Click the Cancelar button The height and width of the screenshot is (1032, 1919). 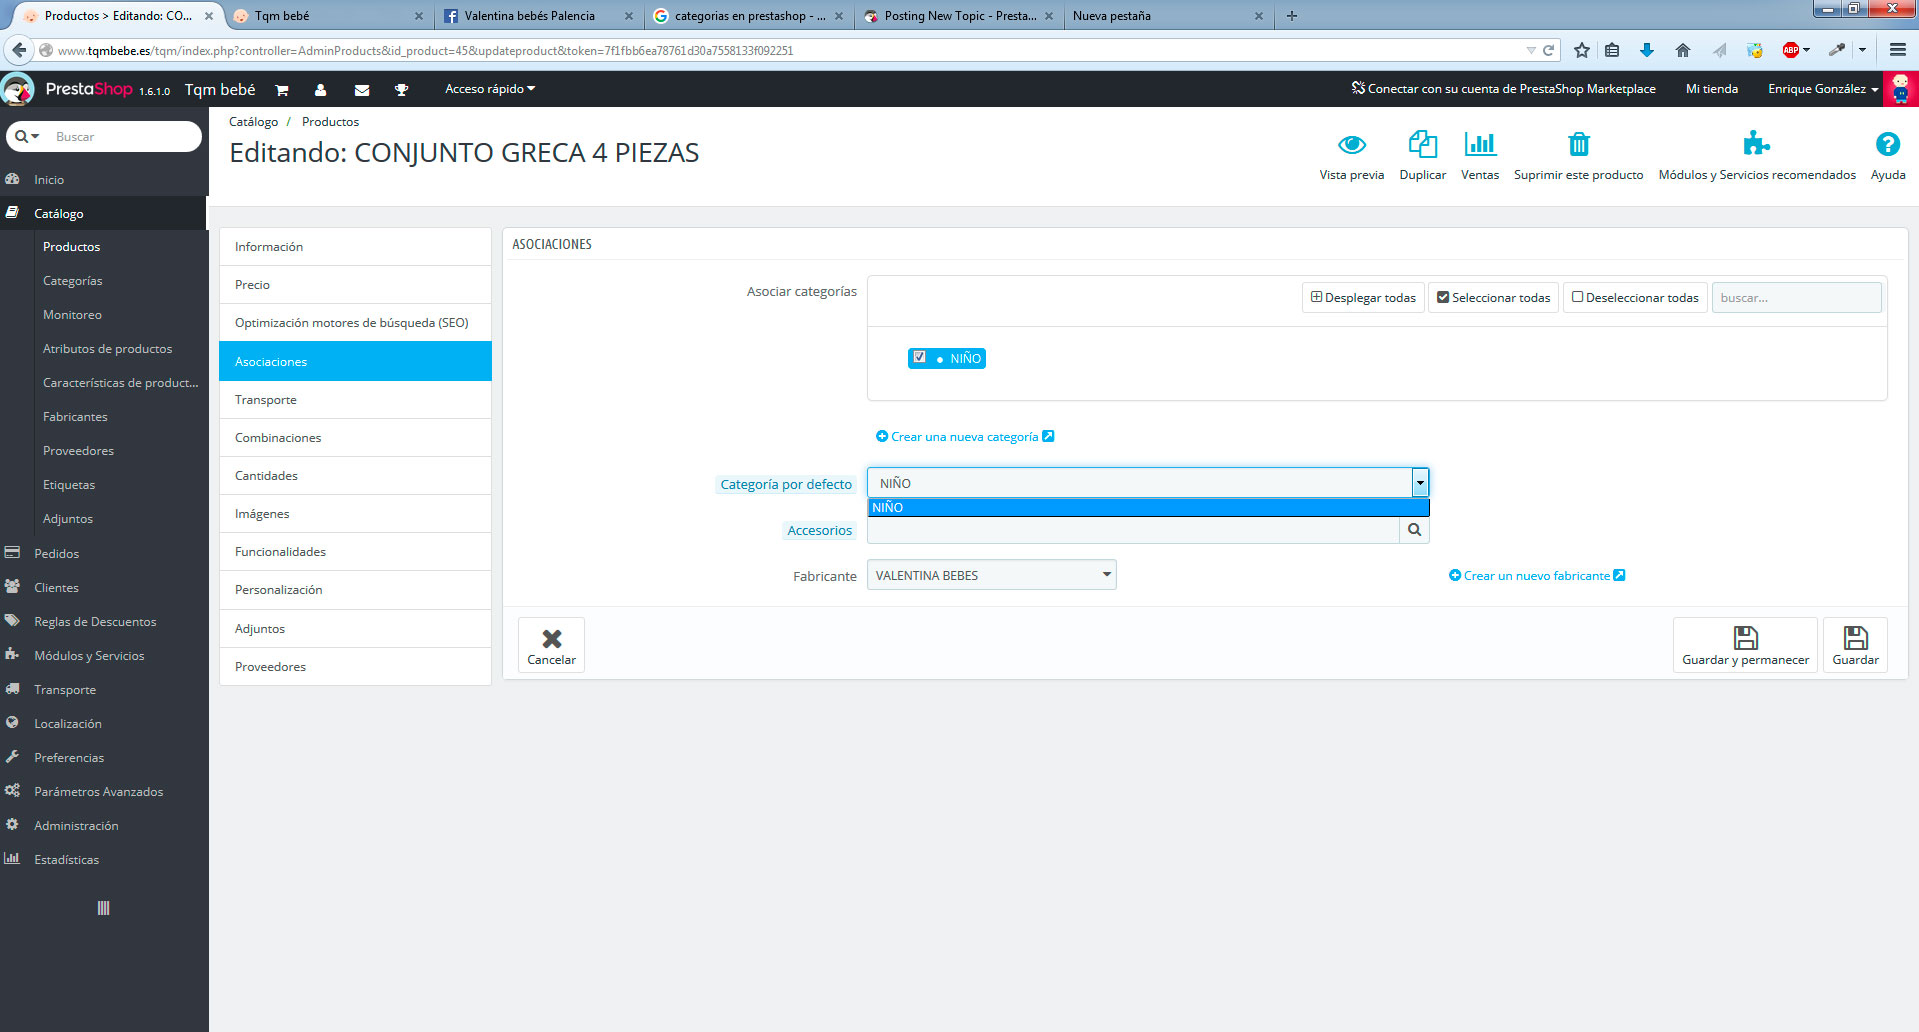coord(551,645)
